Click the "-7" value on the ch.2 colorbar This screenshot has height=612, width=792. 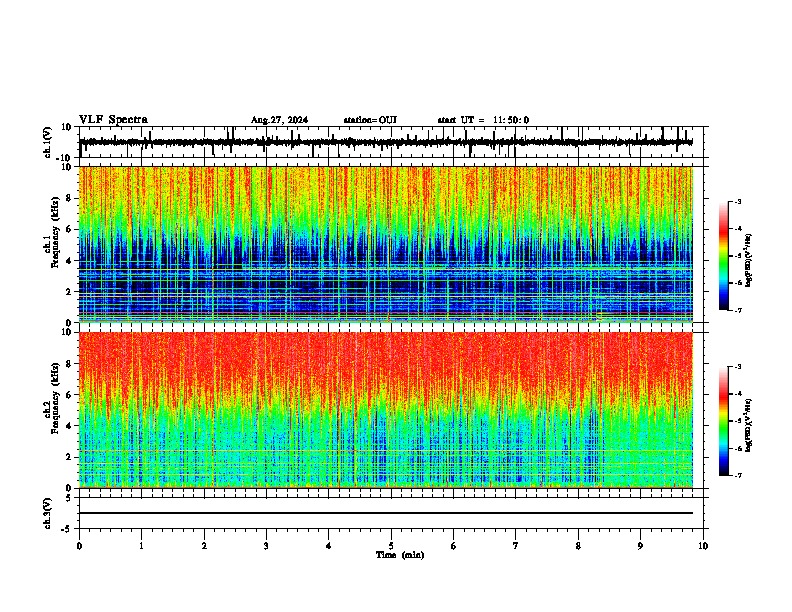point(737,475)
